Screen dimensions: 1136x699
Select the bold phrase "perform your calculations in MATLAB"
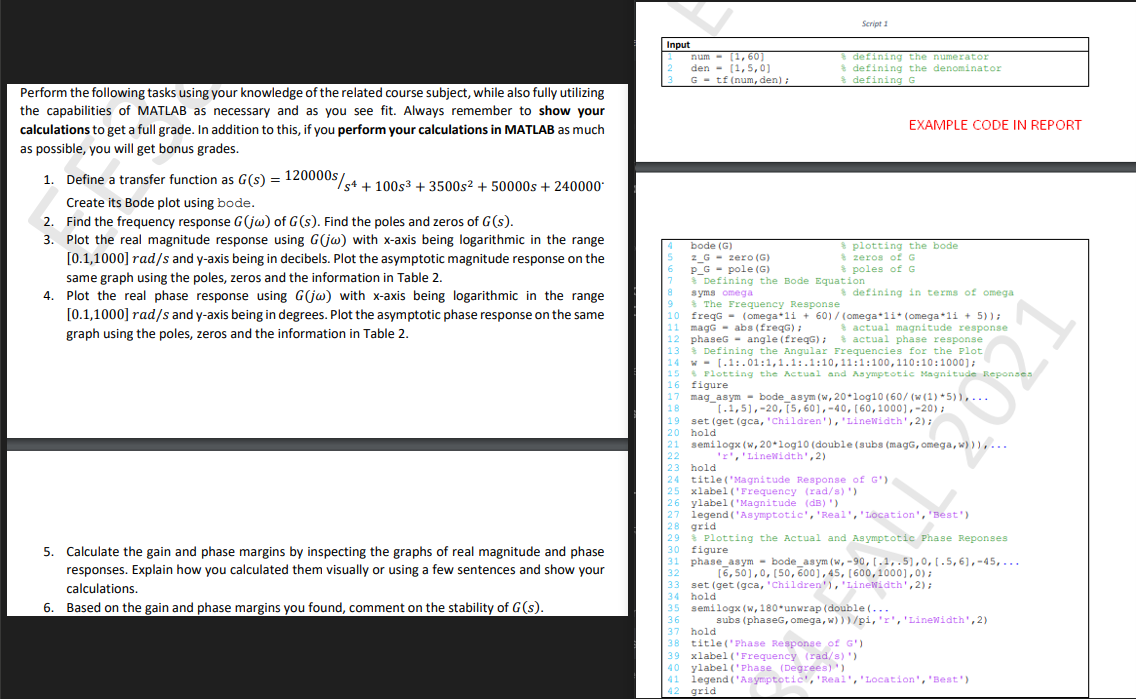click(446, 130)
